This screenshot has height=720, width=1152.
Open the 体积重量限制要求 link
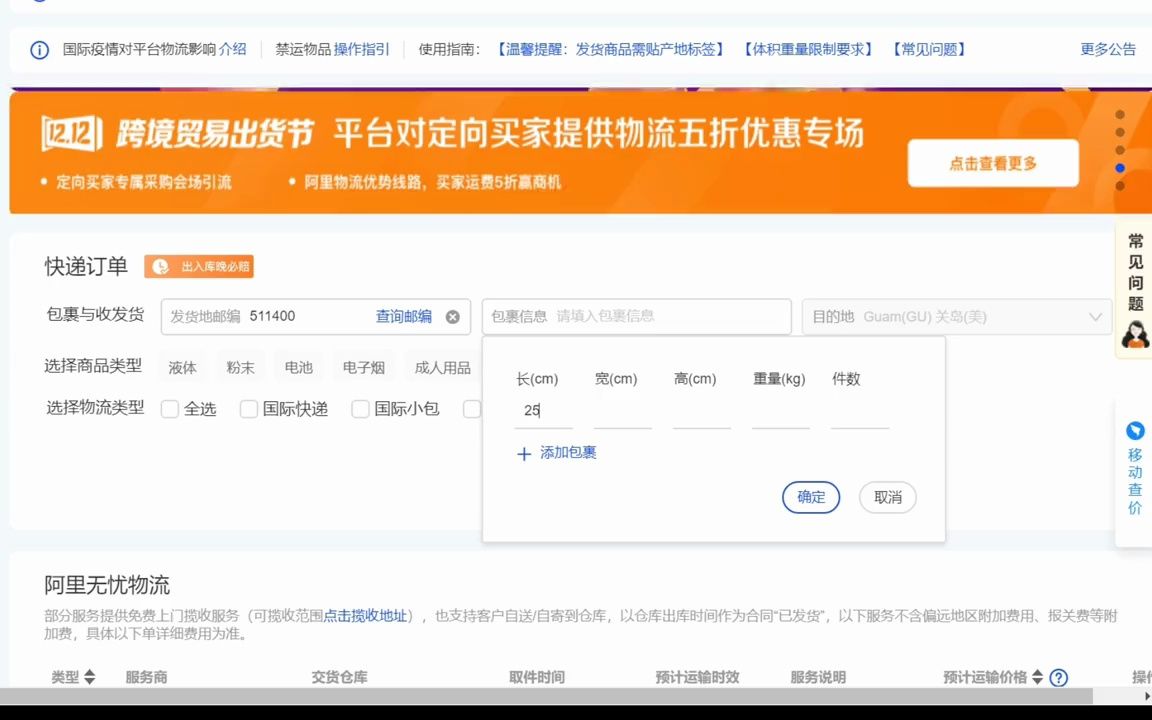pyautogui.click(x=808, y=49)
